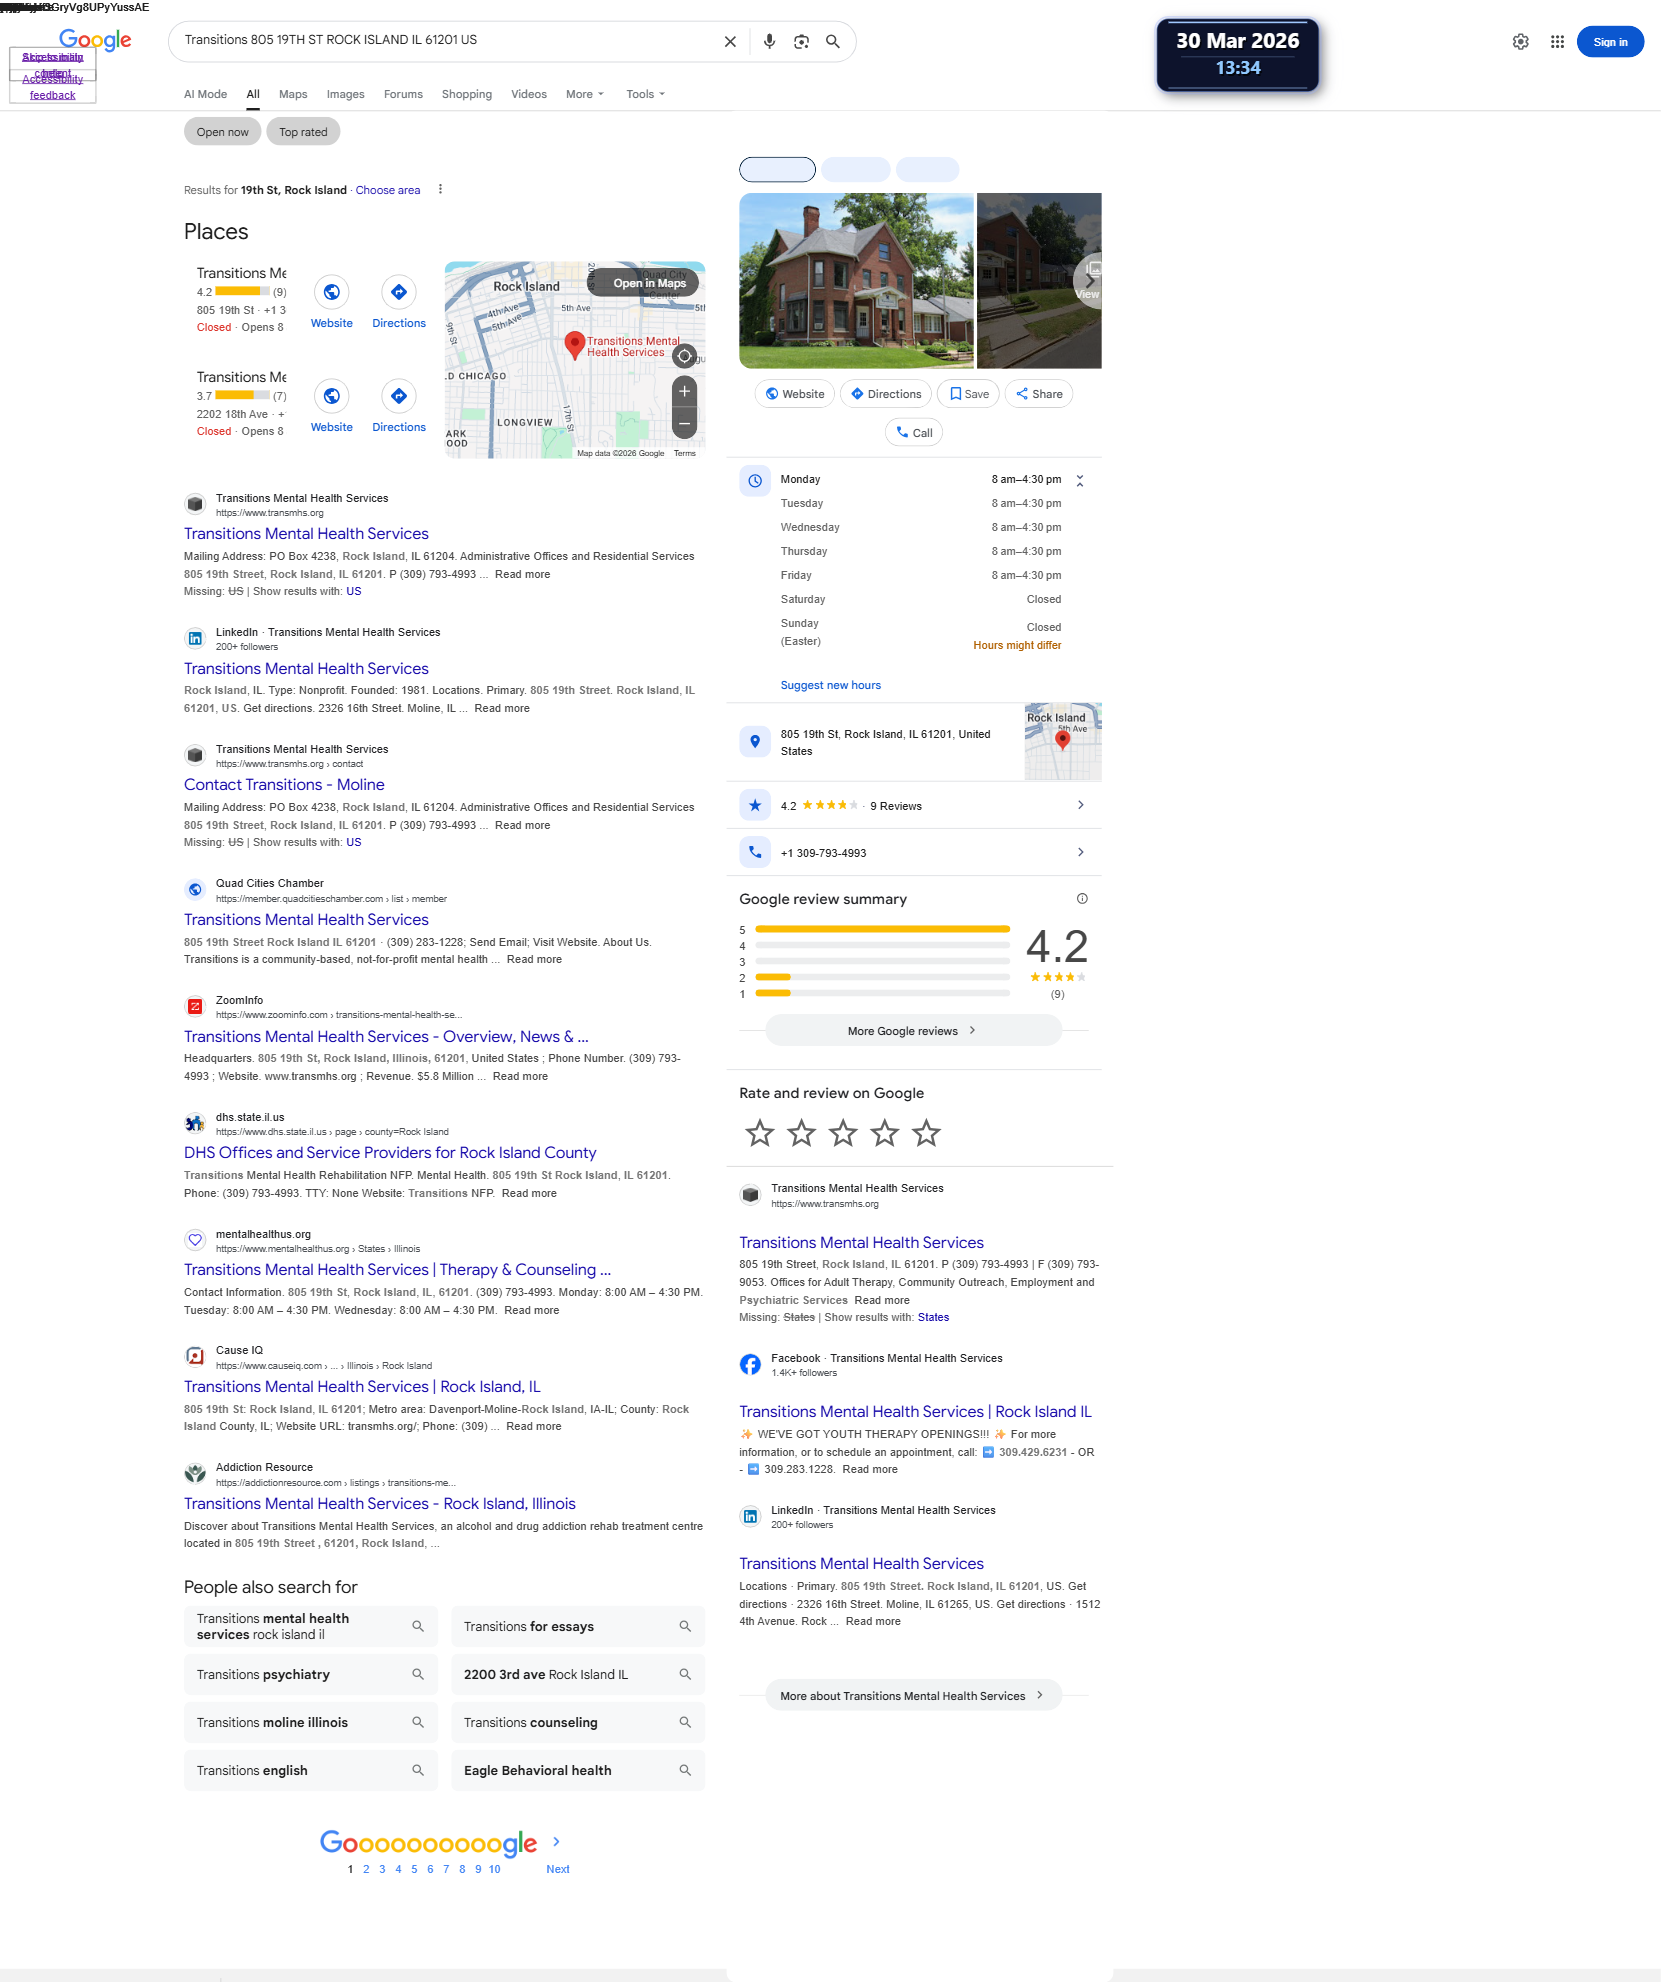
Task: Open DHS Offices and Service Providers result
Action: pyautogui.click(x=390, y=1153)
